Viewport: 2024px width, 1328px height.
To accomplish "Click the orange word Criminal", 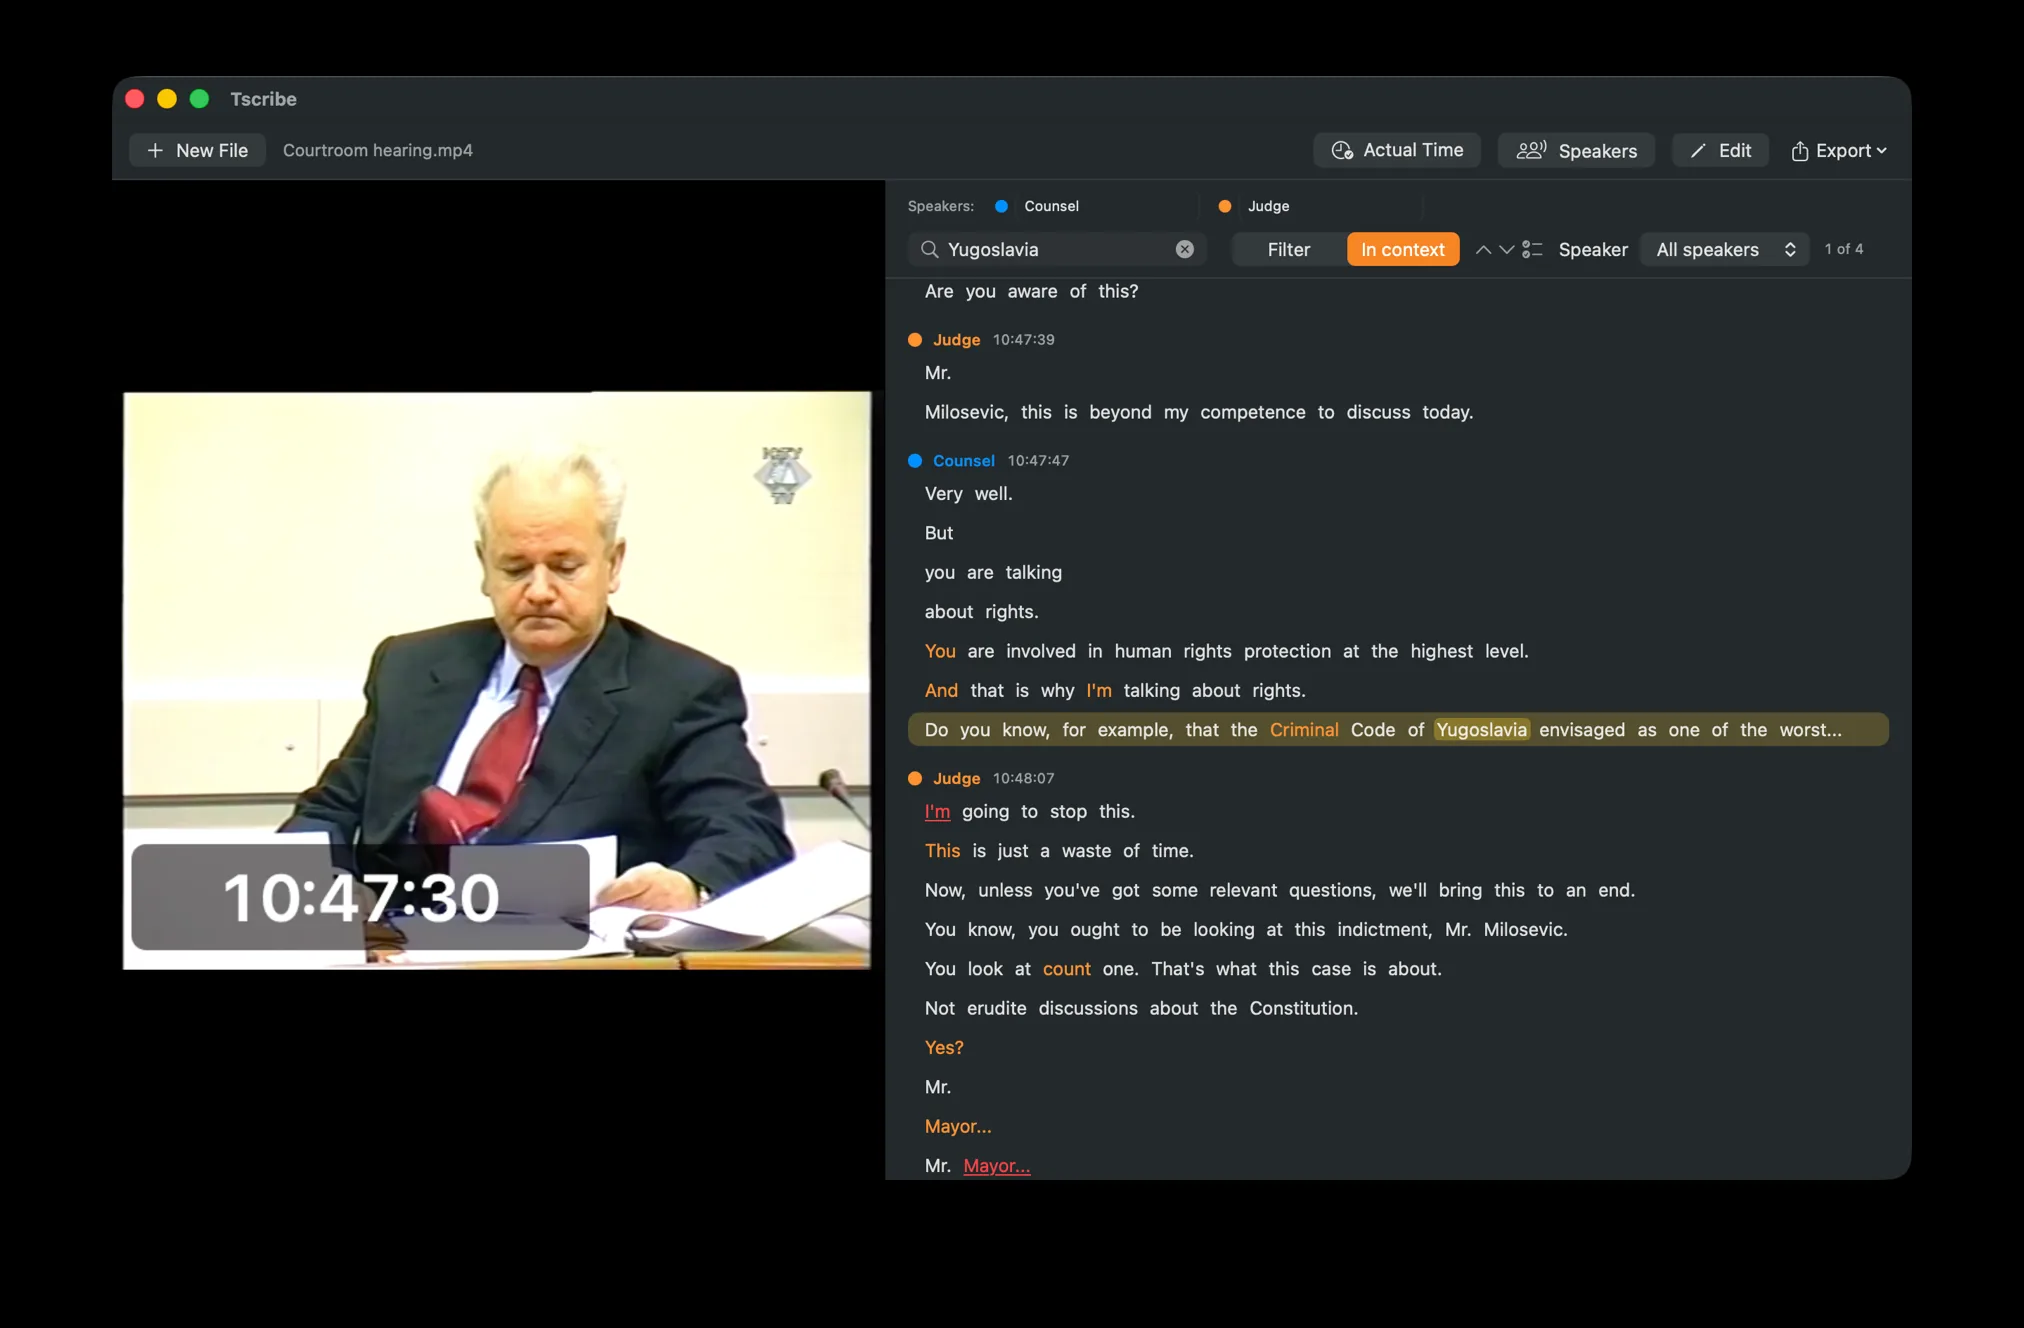I will [x=1304, y=730].
